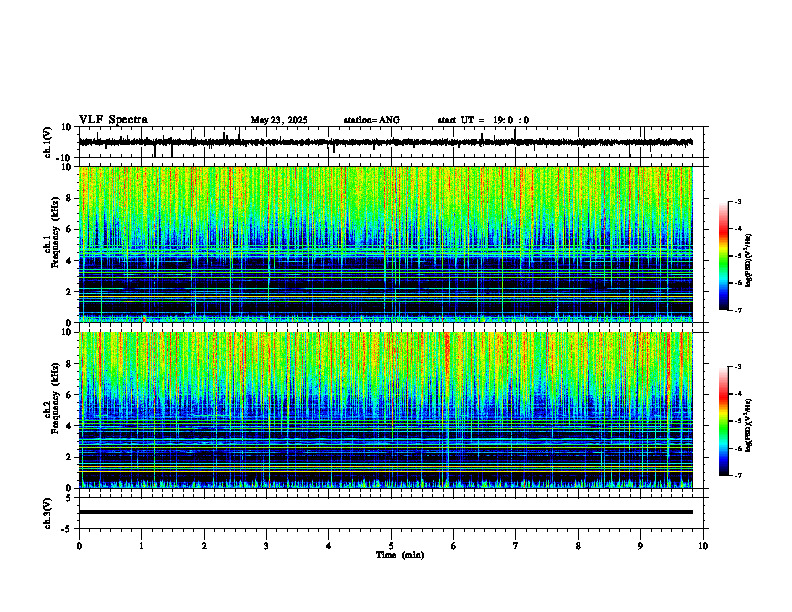792x612 pixels.
Task: Click time-axis tick label "4"
Action: [x=329, y=546]
